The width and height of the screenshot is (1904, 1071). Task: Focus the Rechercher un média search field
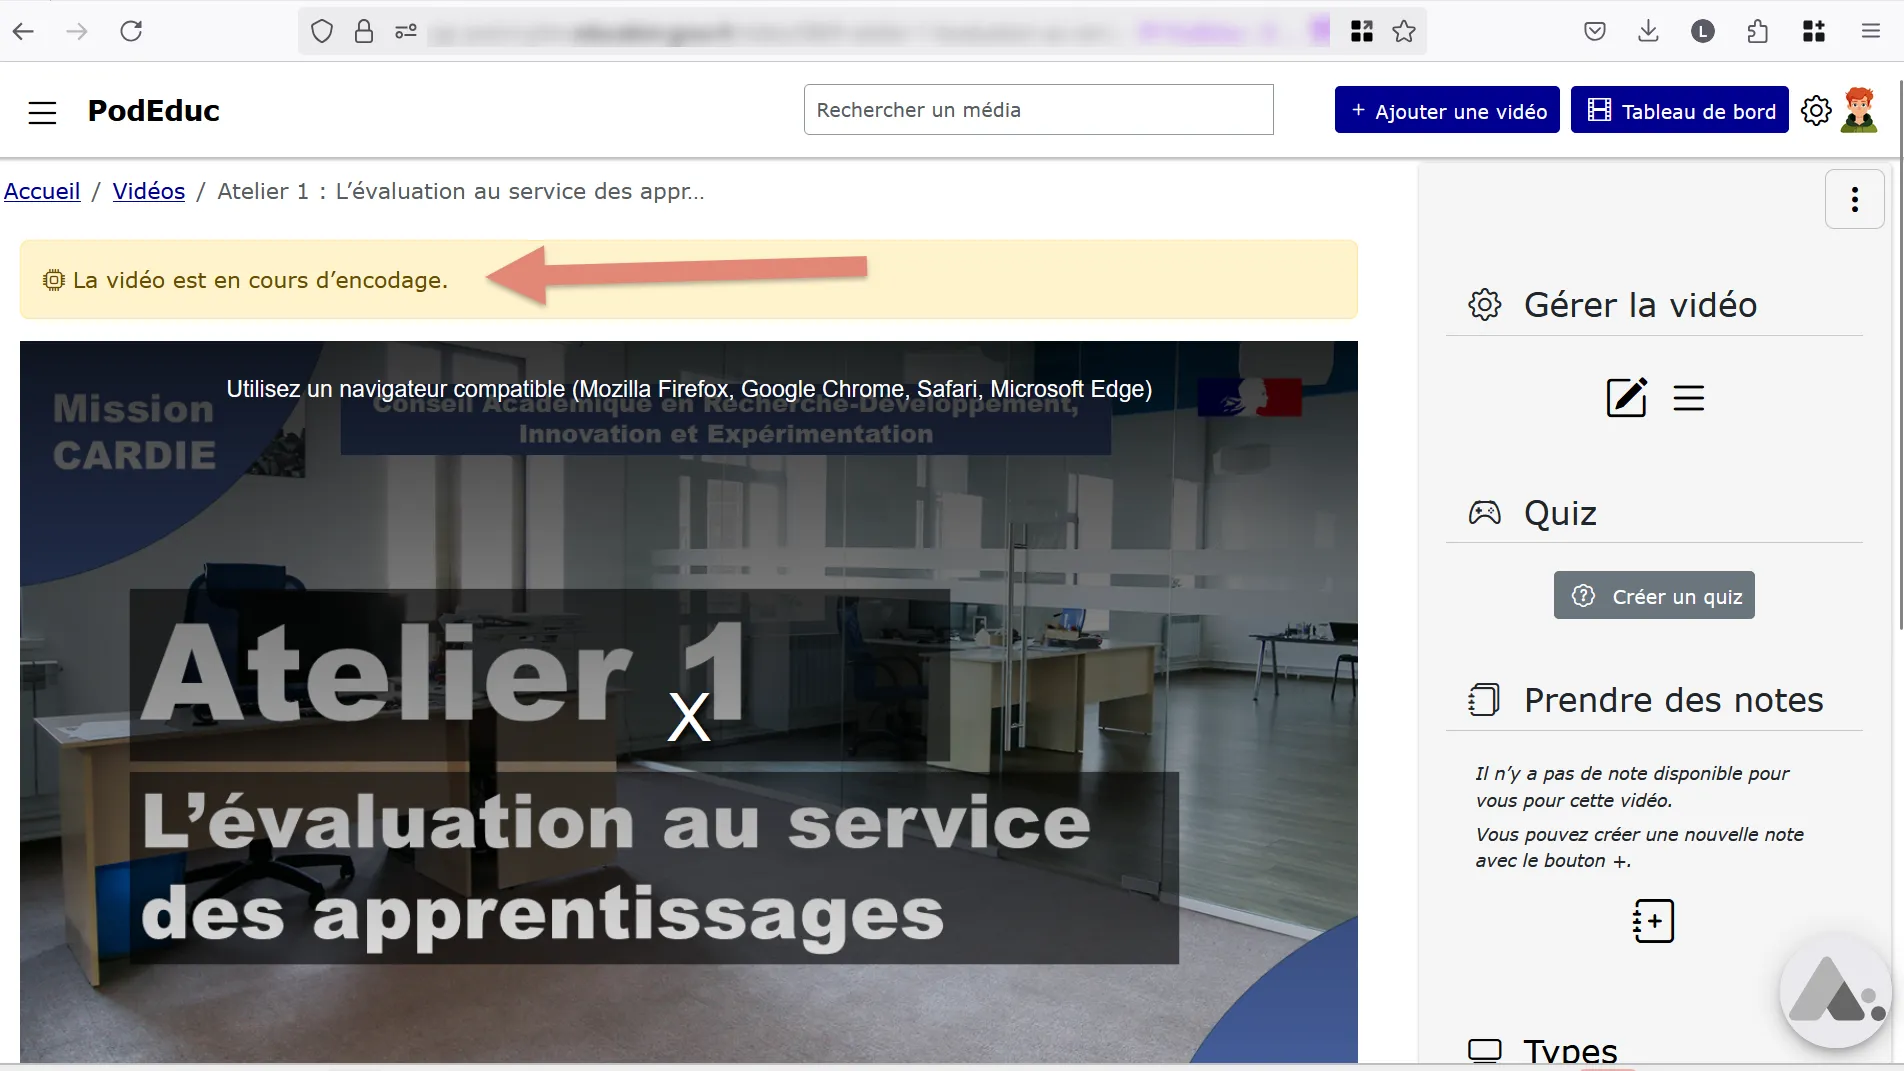[x=1038, y=110]
